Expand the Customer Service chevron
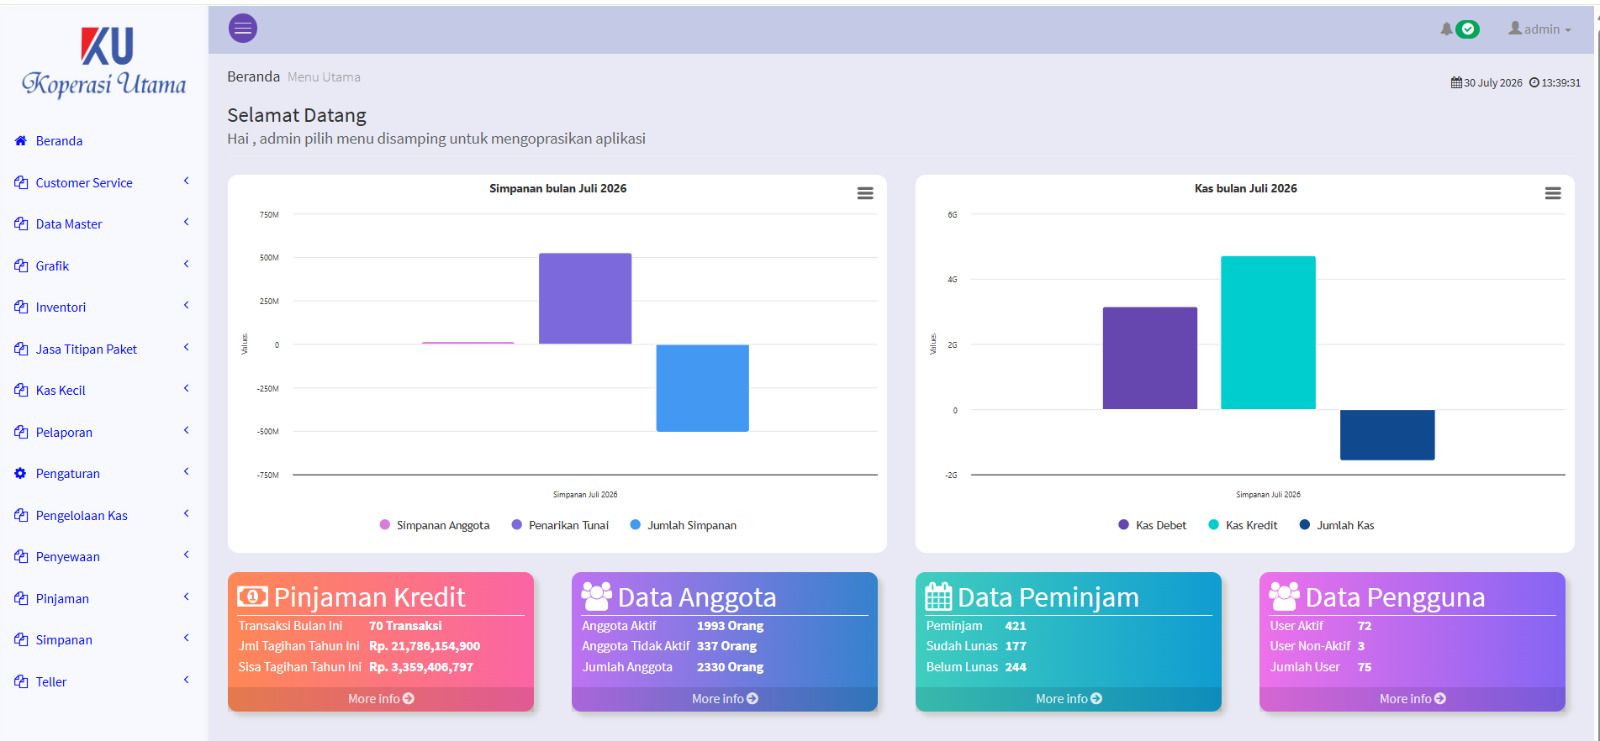Screen dimensions: 1600x741 (x=186, y=181)
